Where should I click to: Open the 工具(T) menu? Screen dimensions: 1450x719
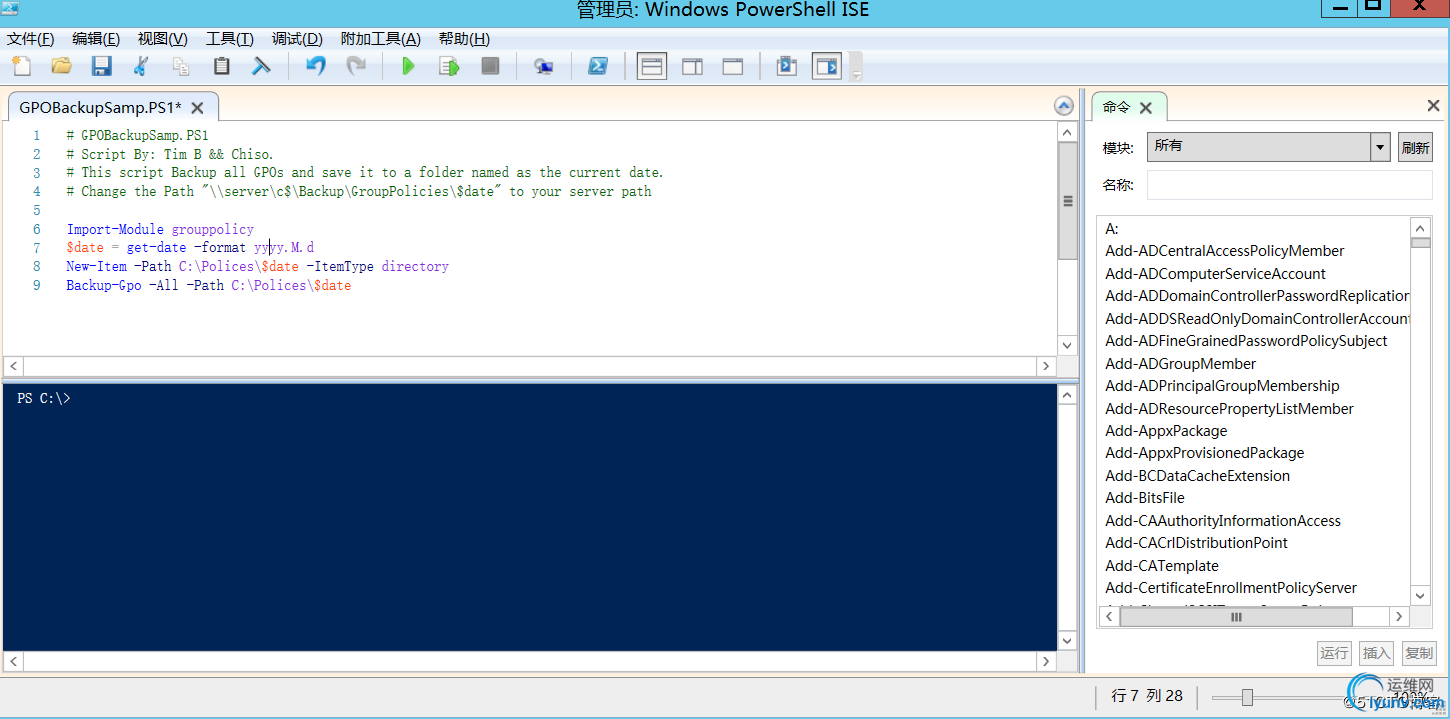229,38
